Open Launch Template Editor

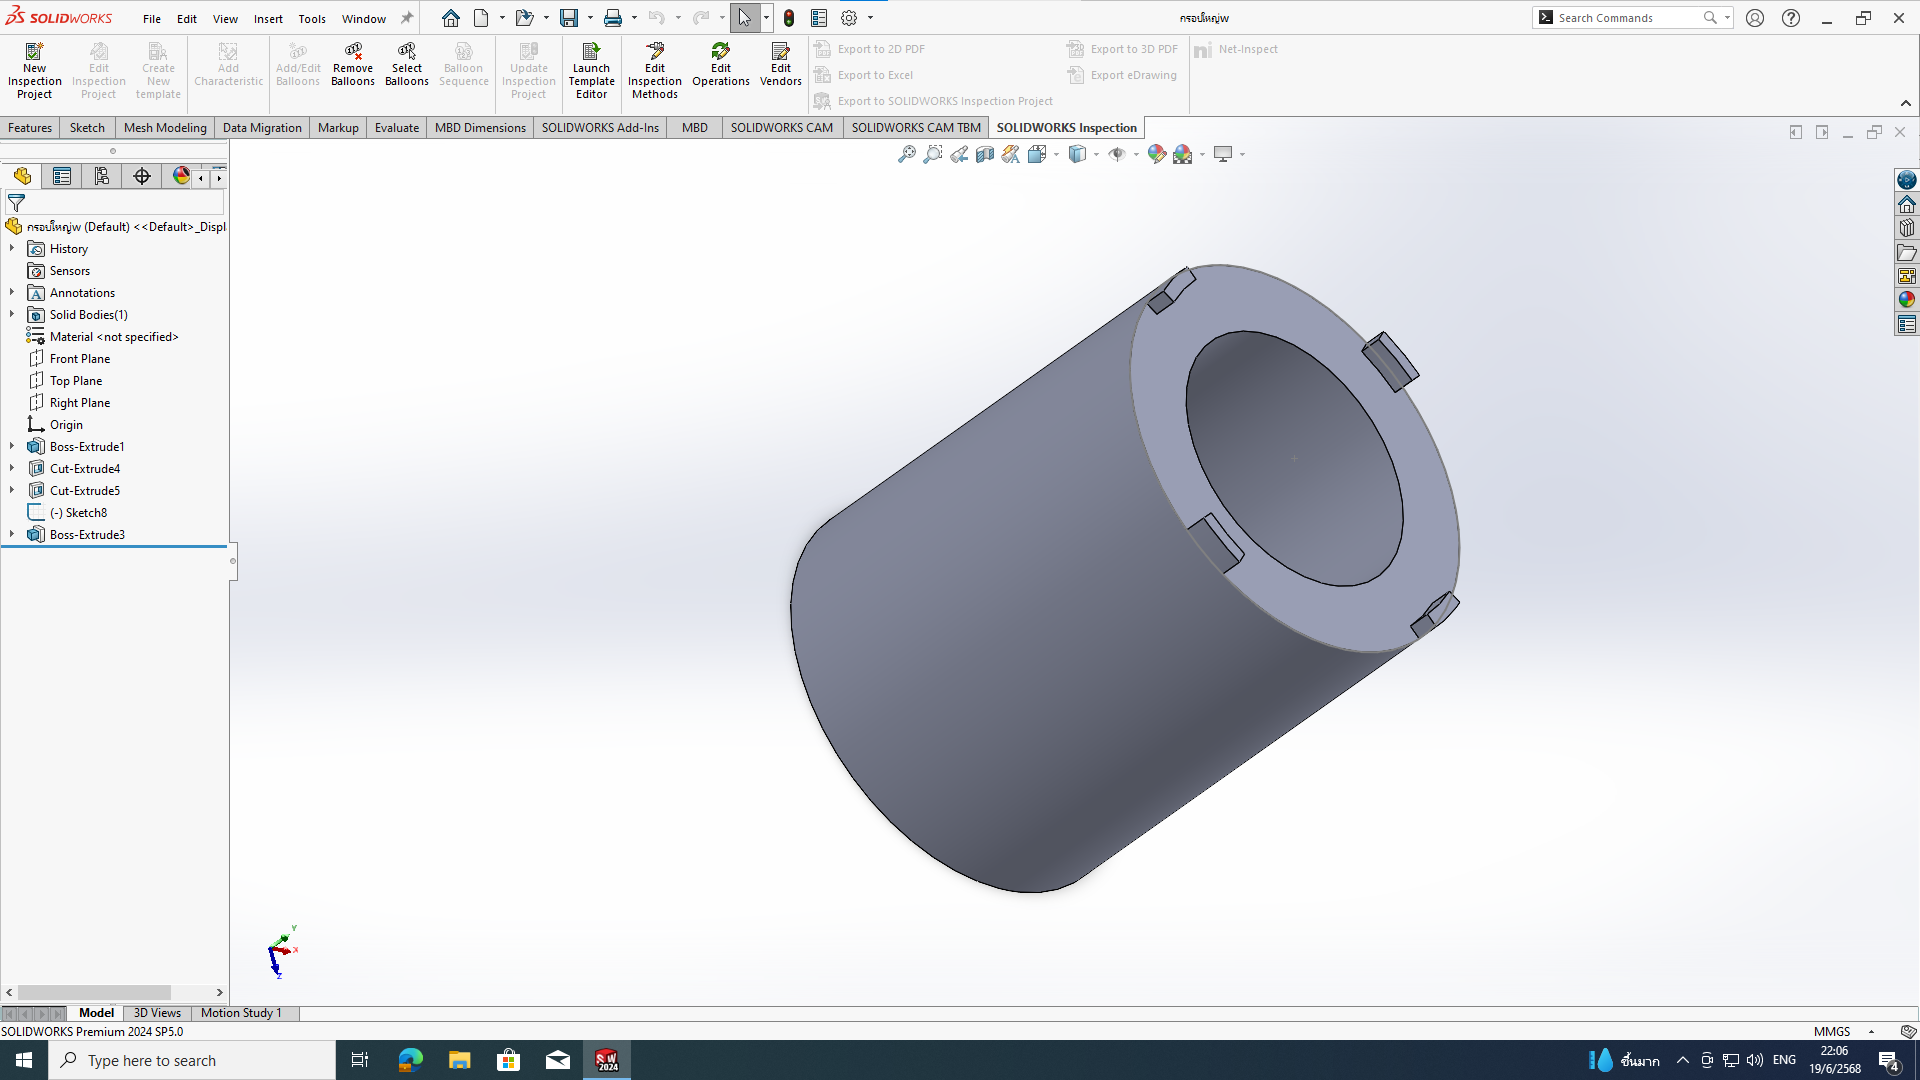click(x=591, y=70)
